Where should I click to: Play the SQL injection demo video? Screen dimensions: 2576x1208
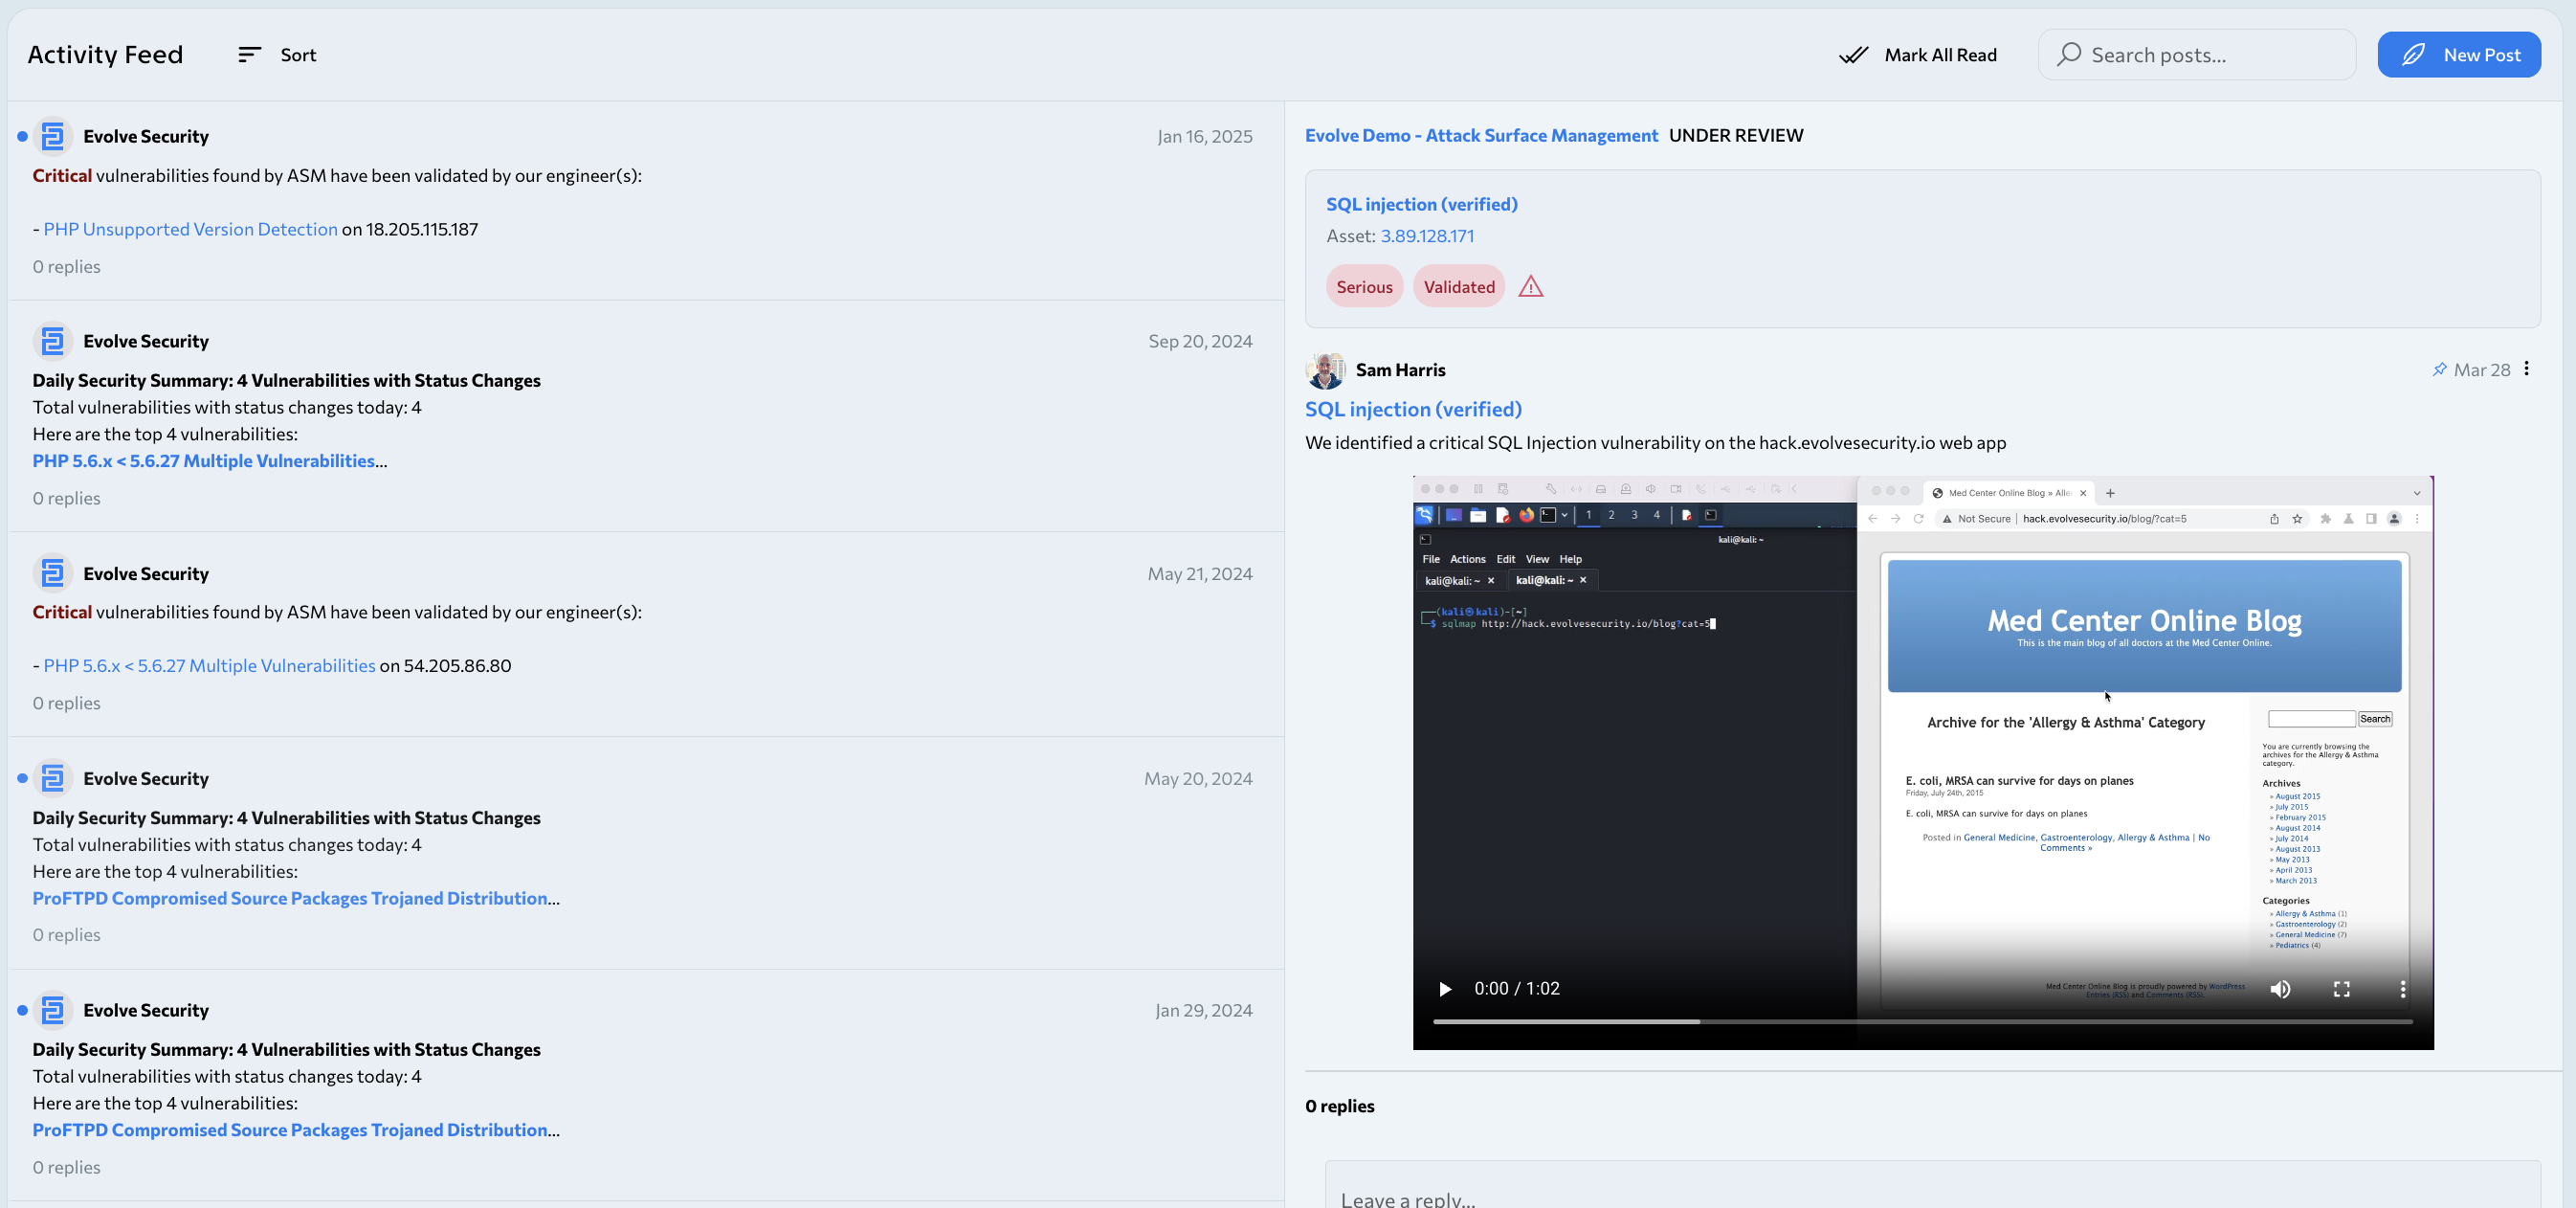(1444, 989)
